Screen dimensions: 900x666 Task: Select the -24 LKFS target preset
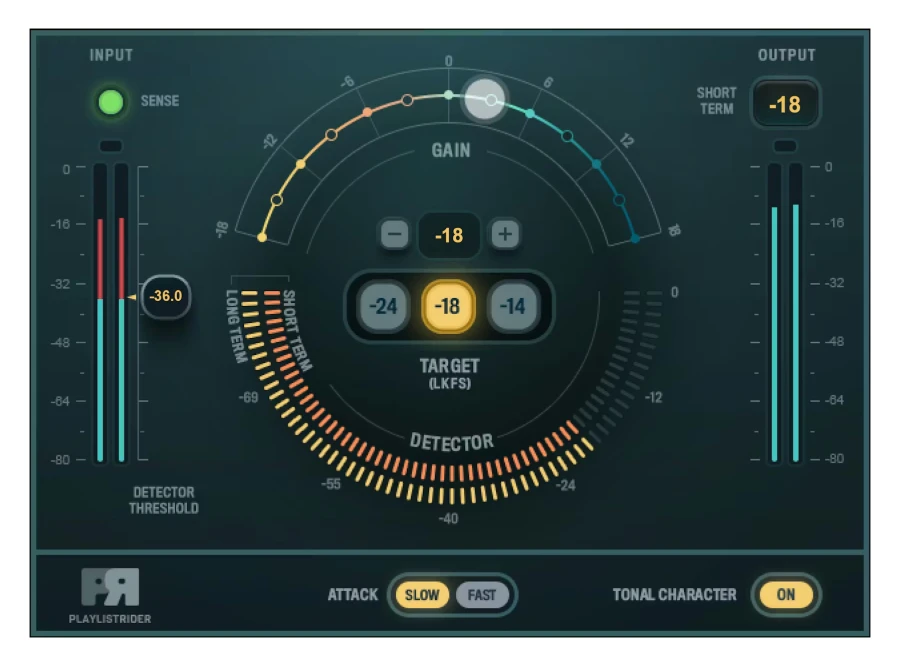click(383, 306)
